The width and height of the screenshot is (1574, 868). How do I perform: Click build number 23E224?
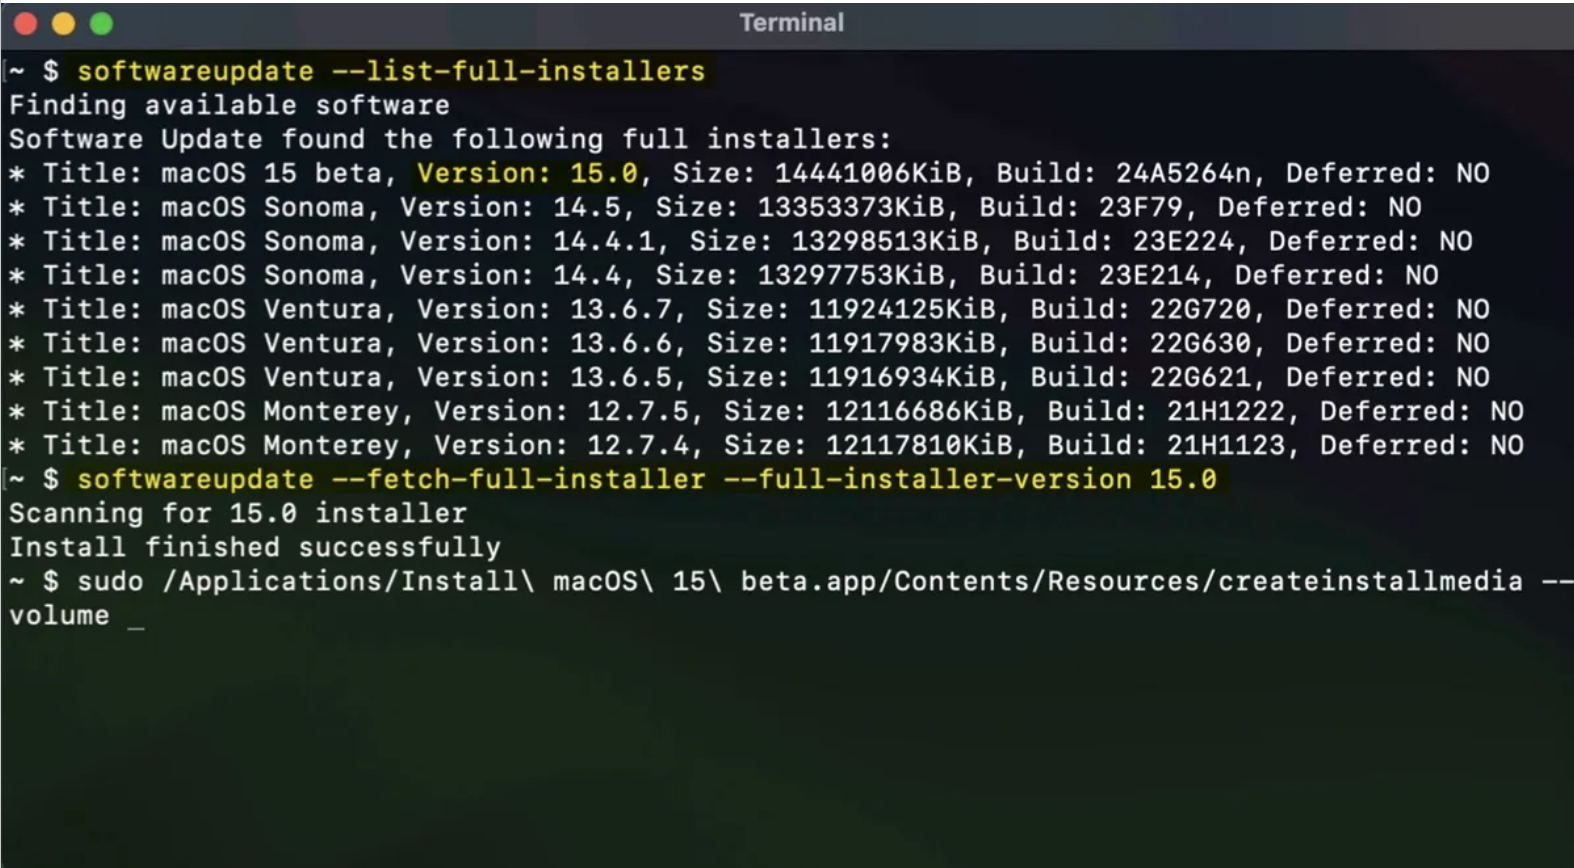click(1183, 241)
